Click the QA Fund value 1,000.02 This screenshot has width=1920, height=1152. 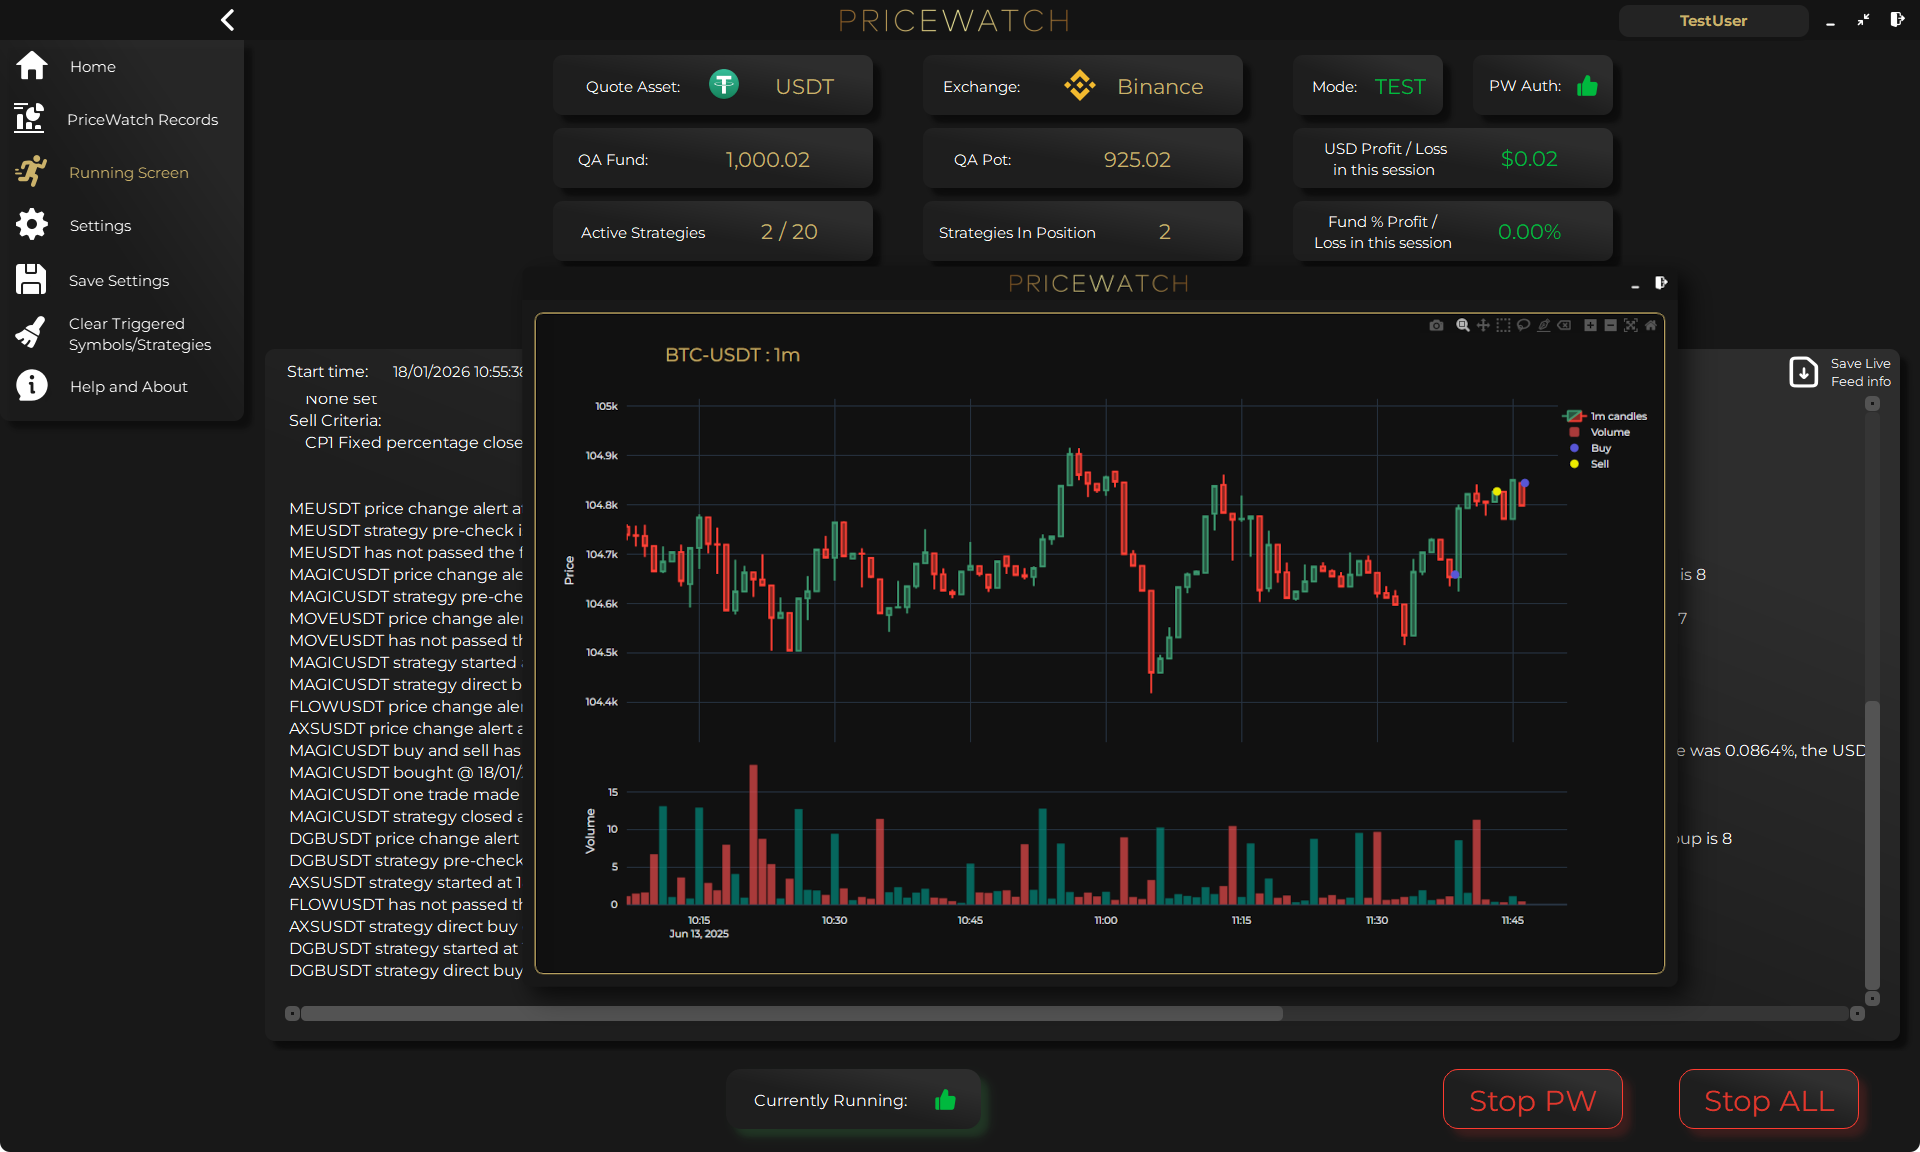(767, 159)
